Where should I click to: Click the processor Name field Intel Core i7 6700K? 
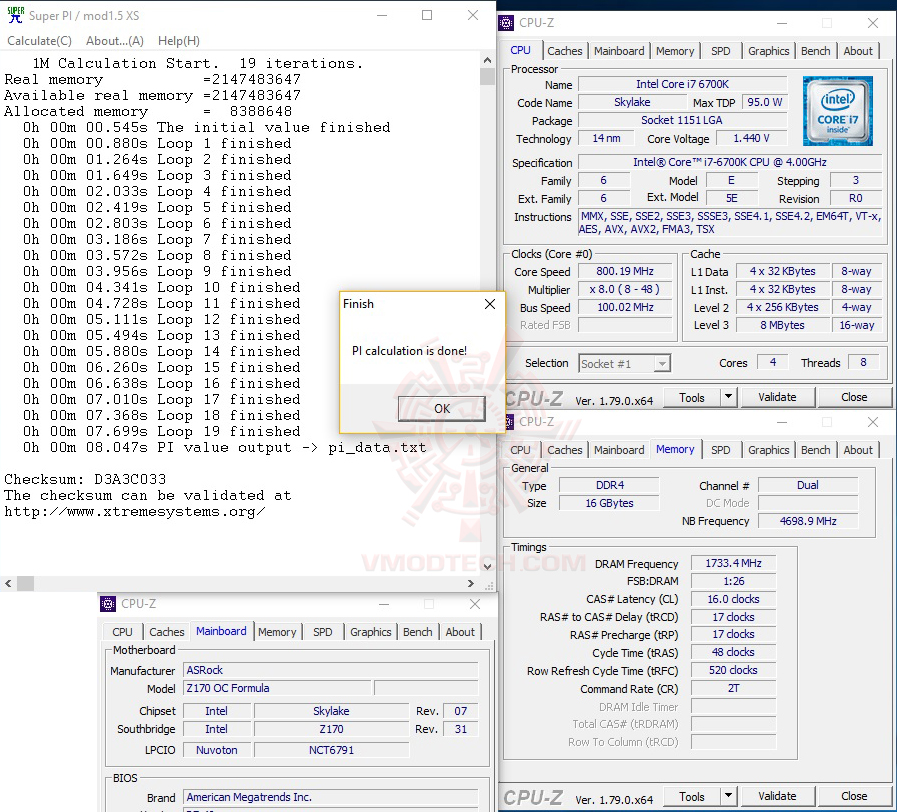682,84
